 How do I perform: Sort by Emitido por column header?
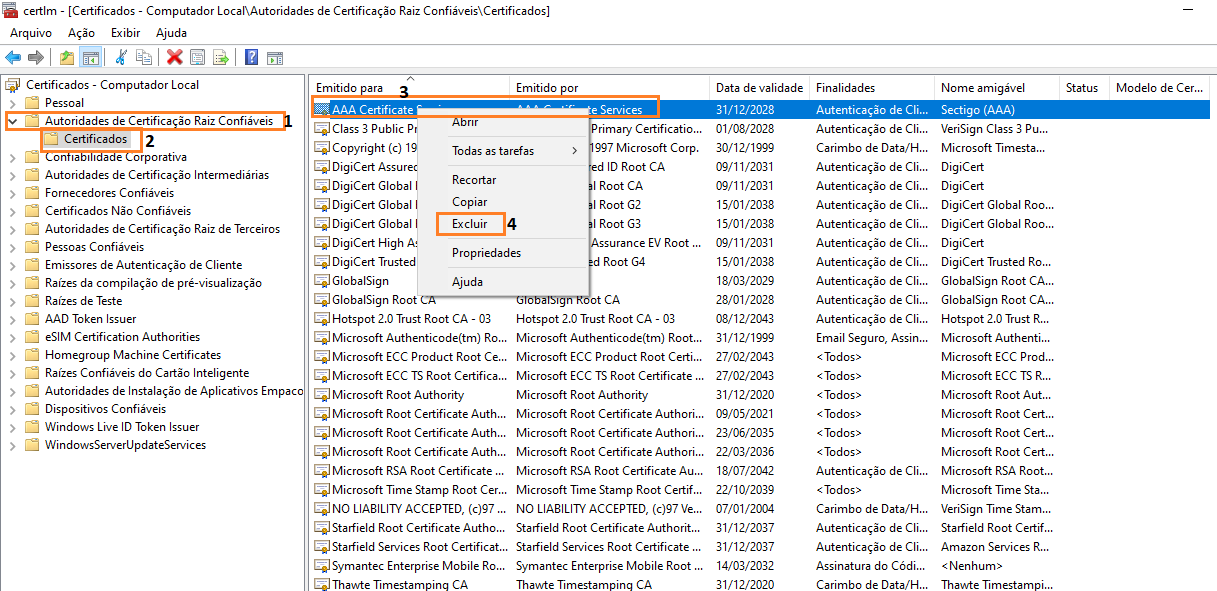tap(610, 88)
